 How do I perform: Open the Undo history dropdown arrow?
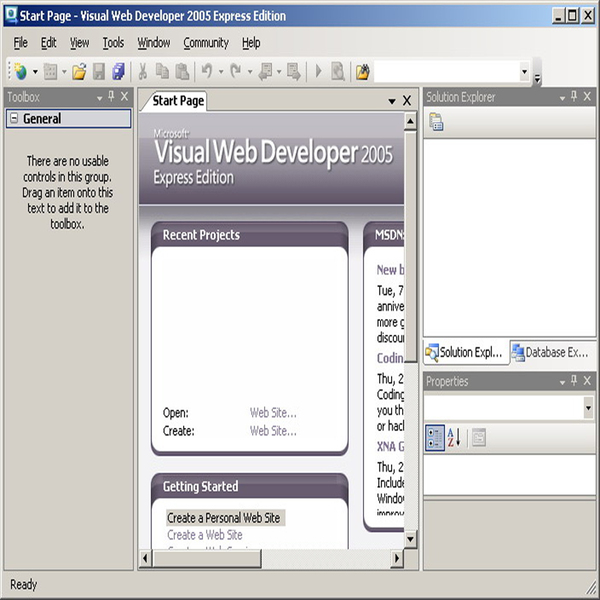(x=221, y=72)
